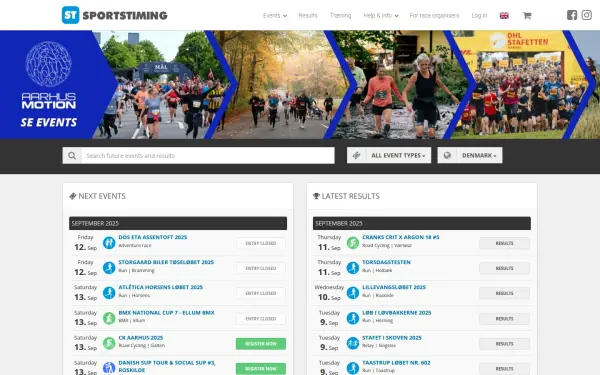The image size is (600, 375).
Task: Open DOS ETA Assentoft 2025 event link
Action: pyautogui.click(x=153, y=237)
